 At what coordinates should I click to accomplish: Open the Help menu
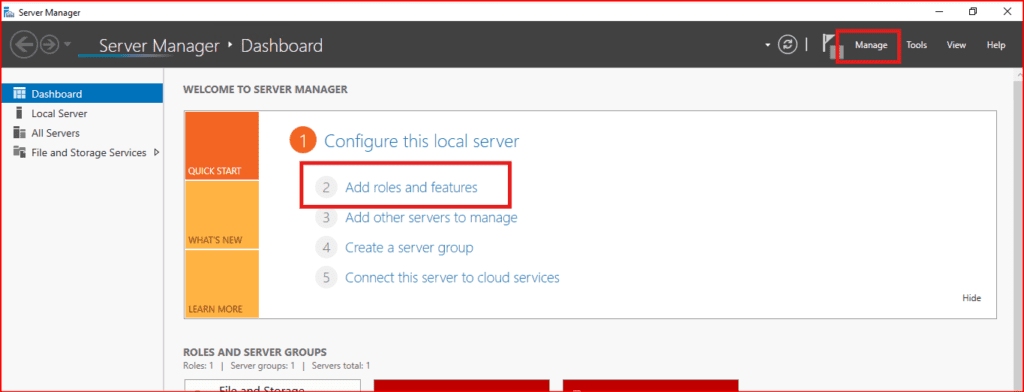tap(996, 45)
